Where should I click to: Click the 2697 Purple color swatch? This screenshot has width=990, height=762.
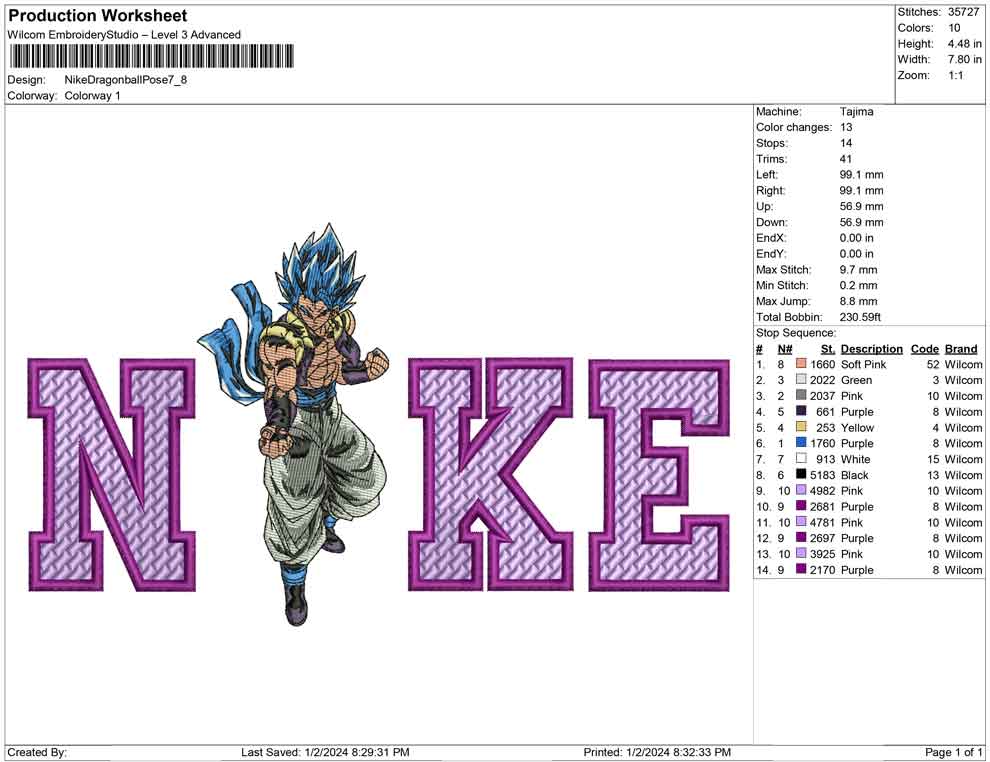[801, 537]
